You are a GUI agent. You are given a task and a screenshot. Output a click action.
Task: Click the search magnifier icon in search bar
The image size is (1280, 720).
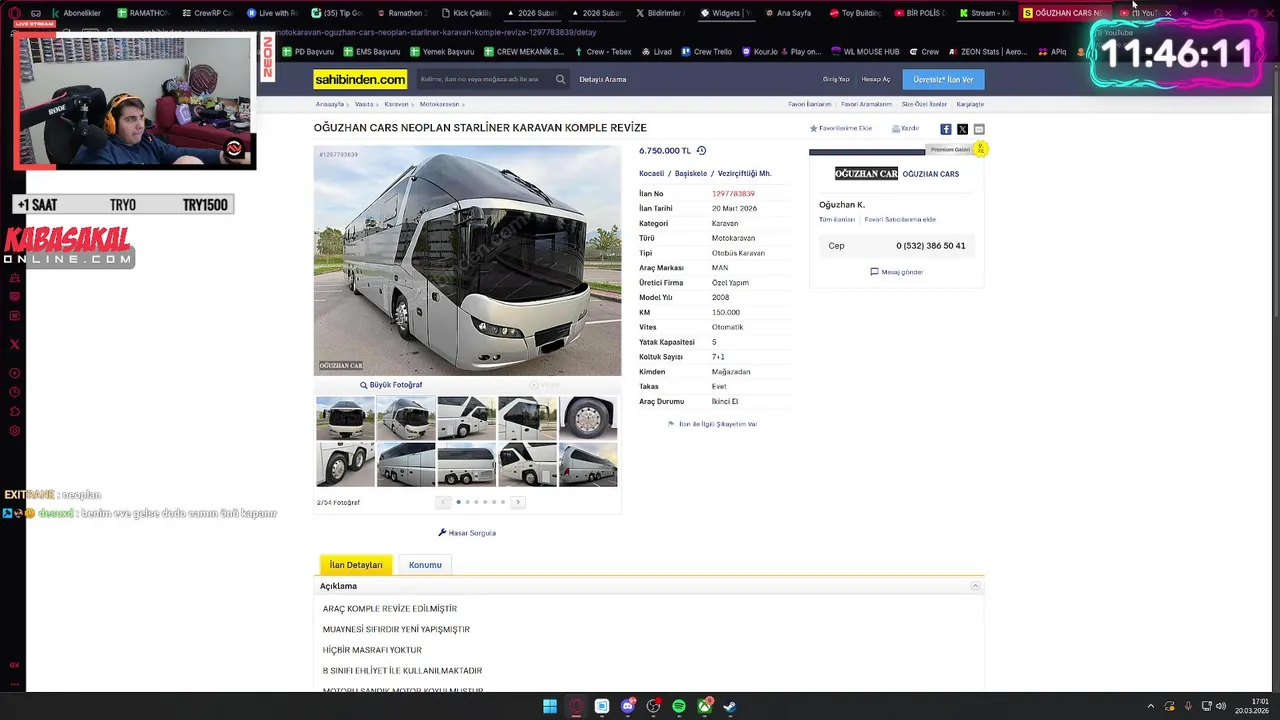[560, 79]
